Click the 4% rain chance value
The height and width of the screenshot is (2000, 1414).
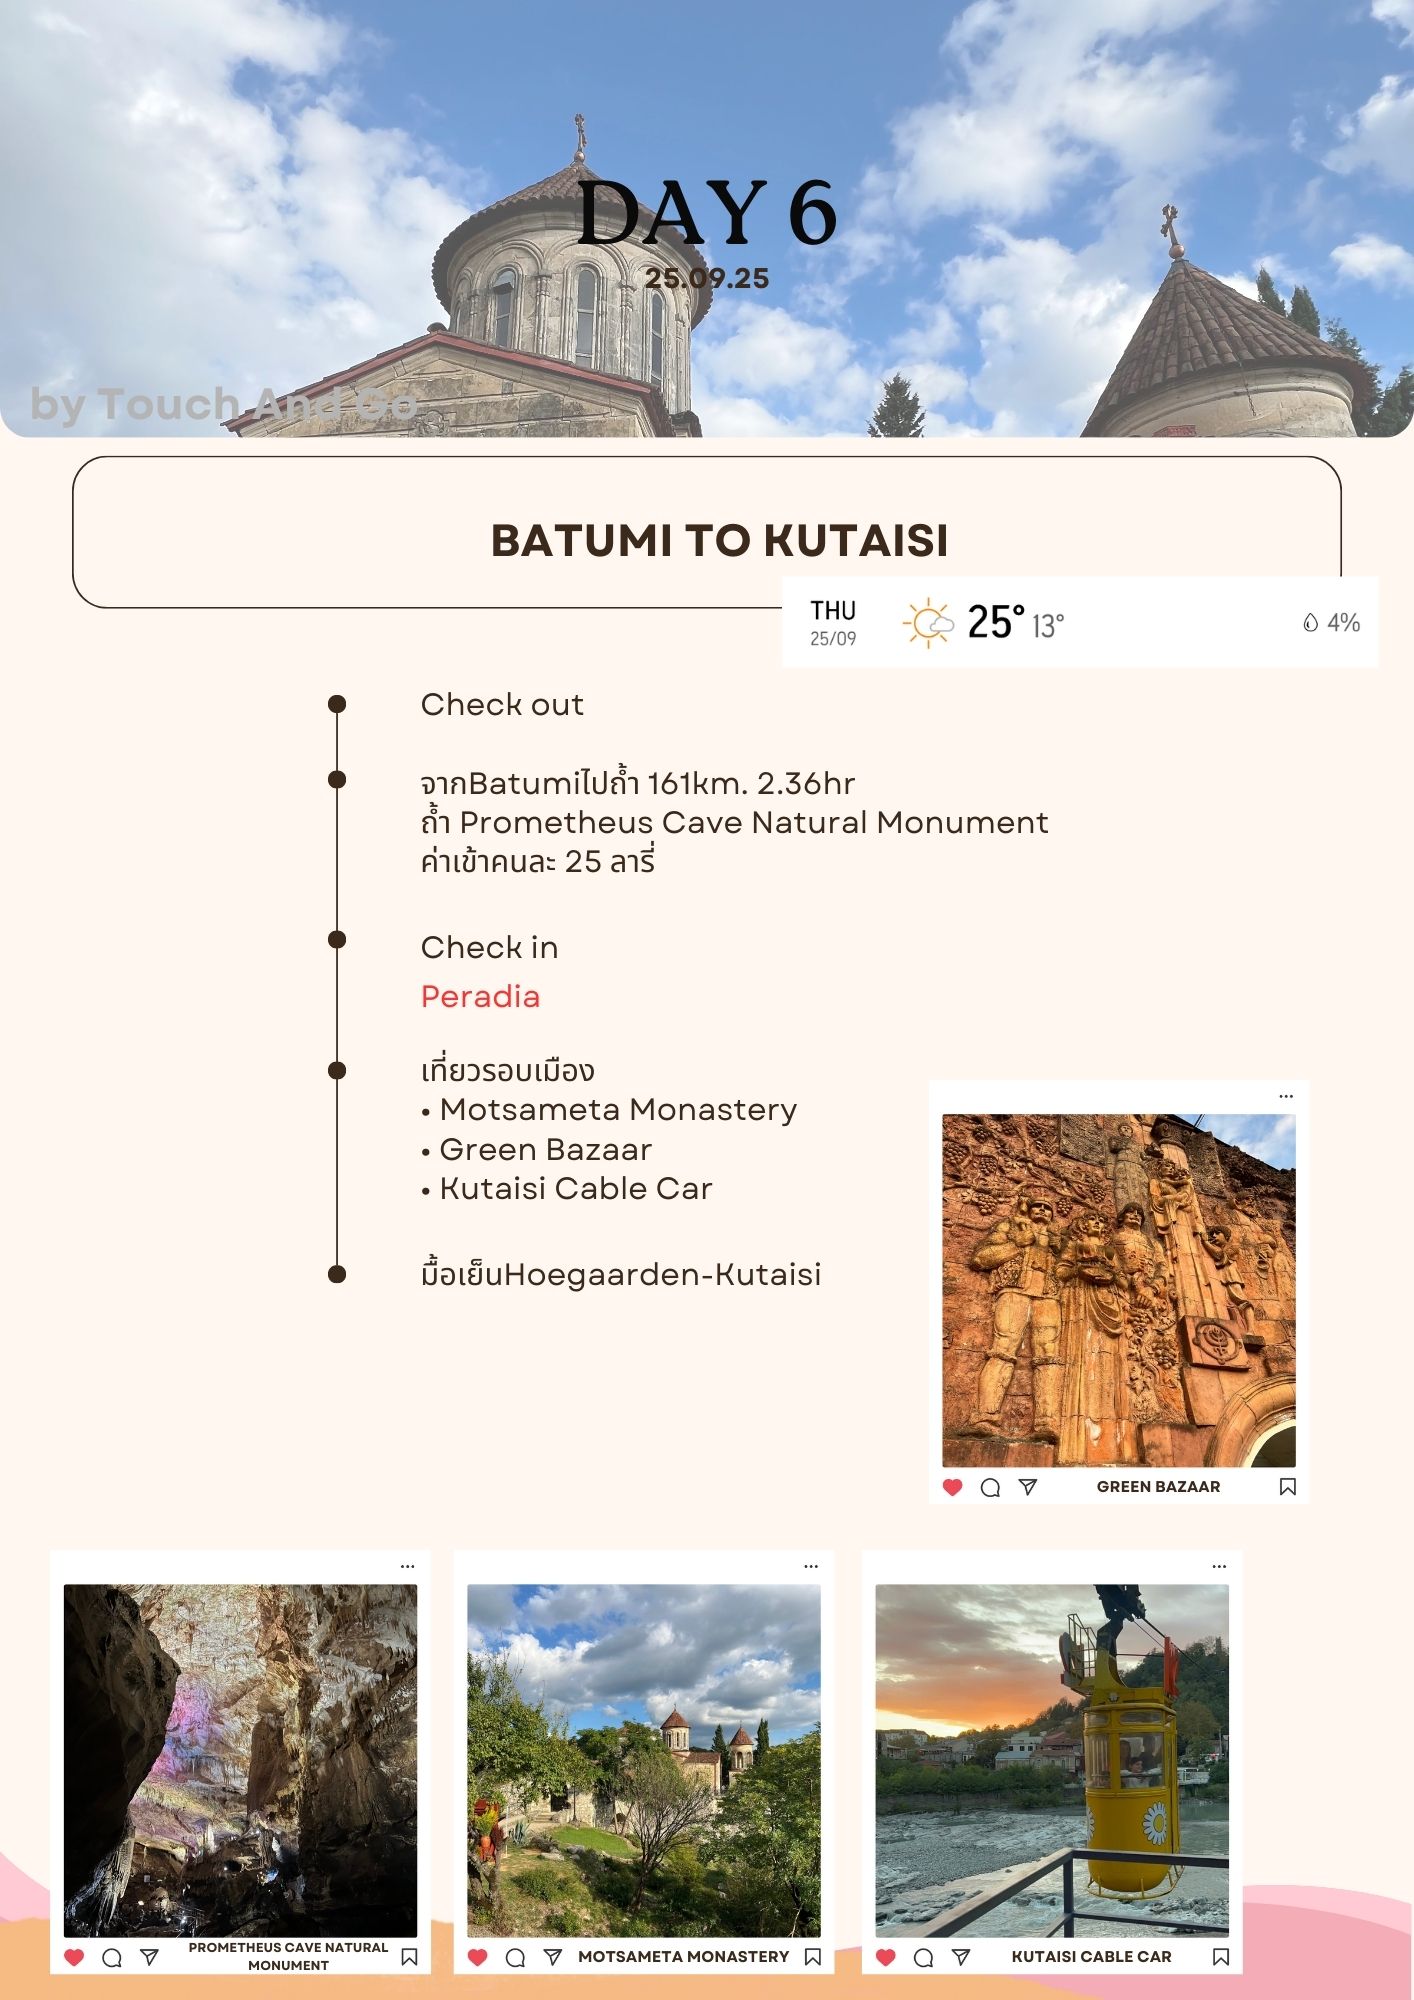click(x=1343, y=622)
